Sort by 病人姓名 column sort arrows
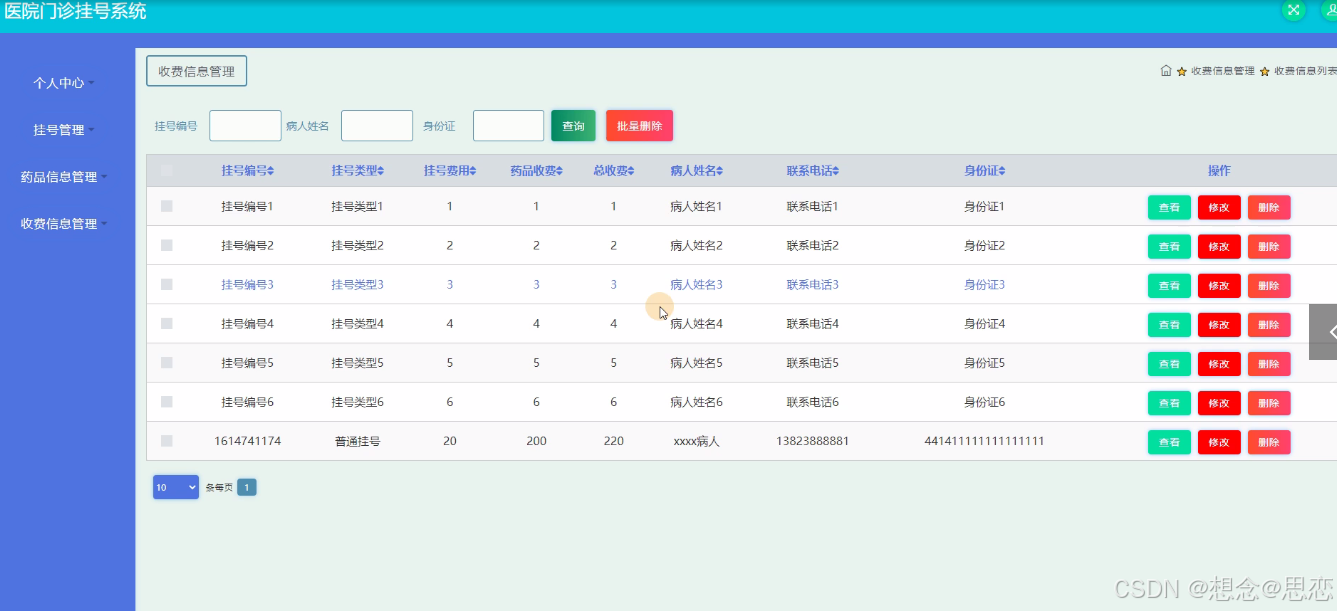 719,171
